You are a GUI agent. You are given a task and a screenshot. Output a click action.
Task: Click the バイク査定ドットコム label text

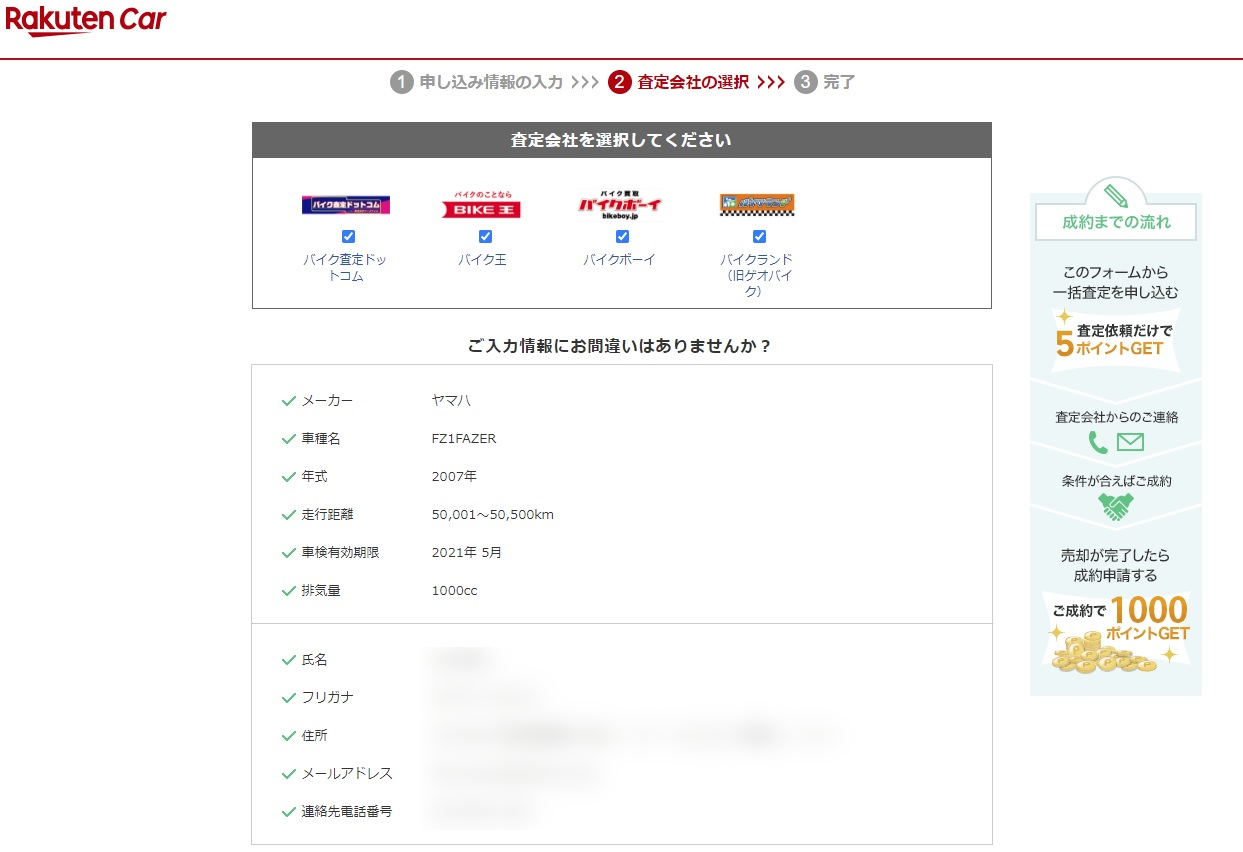(345, 268)
